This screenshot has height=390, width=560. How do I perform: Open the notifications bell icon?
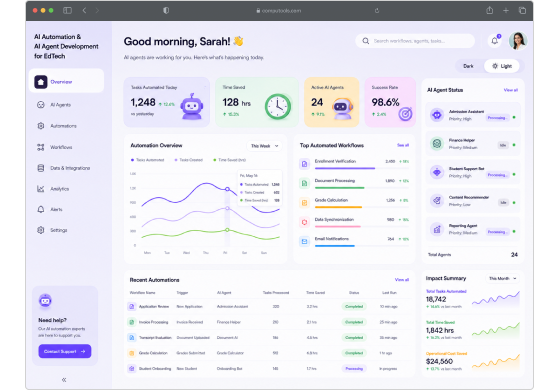click(x=495, y=41)
